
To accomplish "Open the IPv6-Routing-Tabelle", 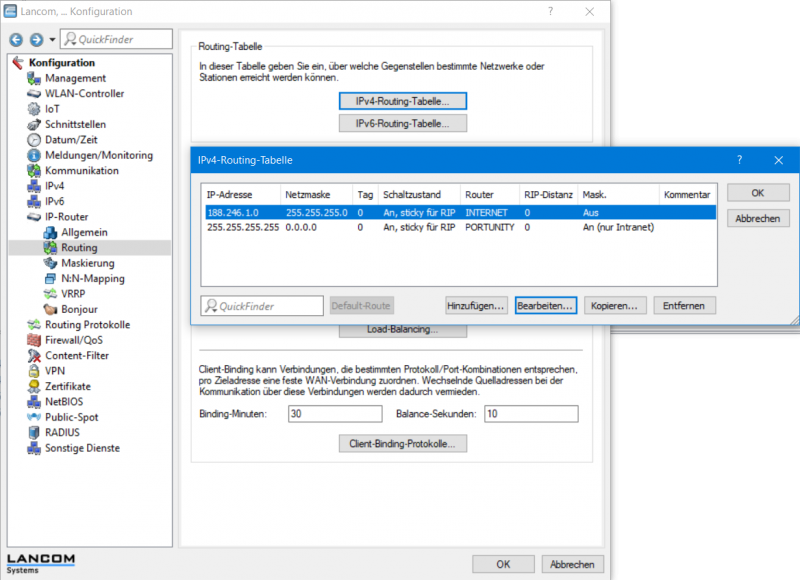I will [x=404, y=123].
